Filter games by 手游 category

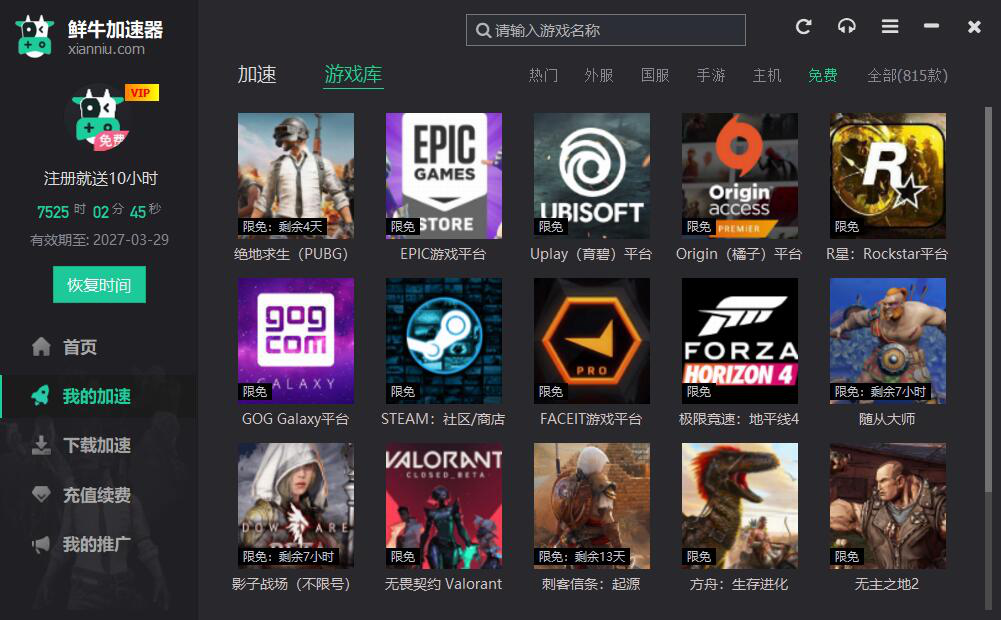(x=711, y=76)
